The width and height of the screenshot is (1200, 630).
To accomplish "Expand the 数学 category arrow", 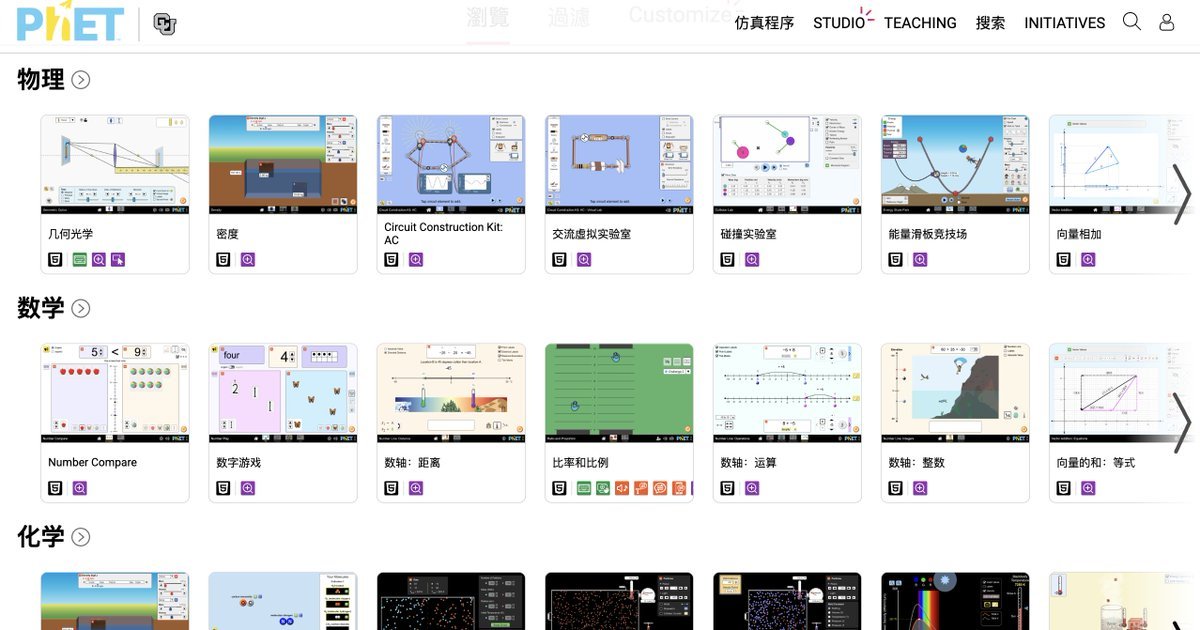I will click(81, 309).
